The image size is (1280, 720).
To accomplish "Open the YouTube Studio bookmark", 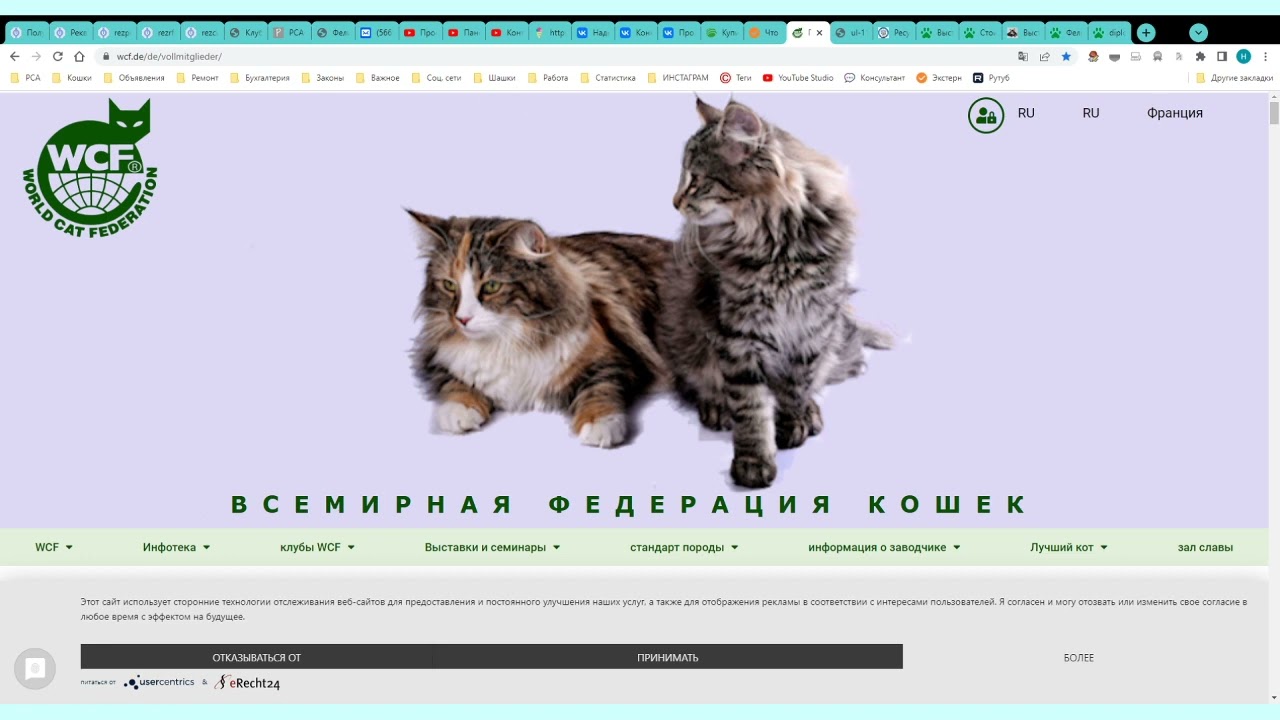I will [798, 78].
